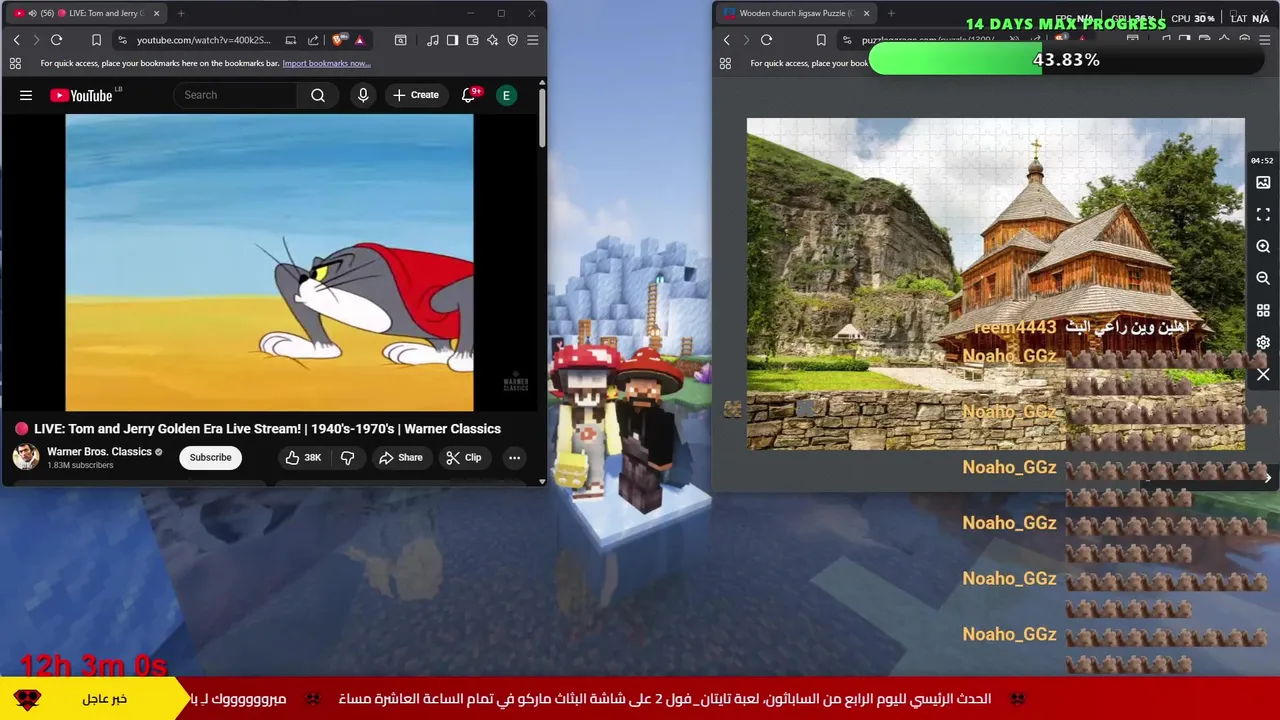The image size is (1280, 720).
Task: Open Warner Bros. Classics channel name
Action: (x=99, y=452)
